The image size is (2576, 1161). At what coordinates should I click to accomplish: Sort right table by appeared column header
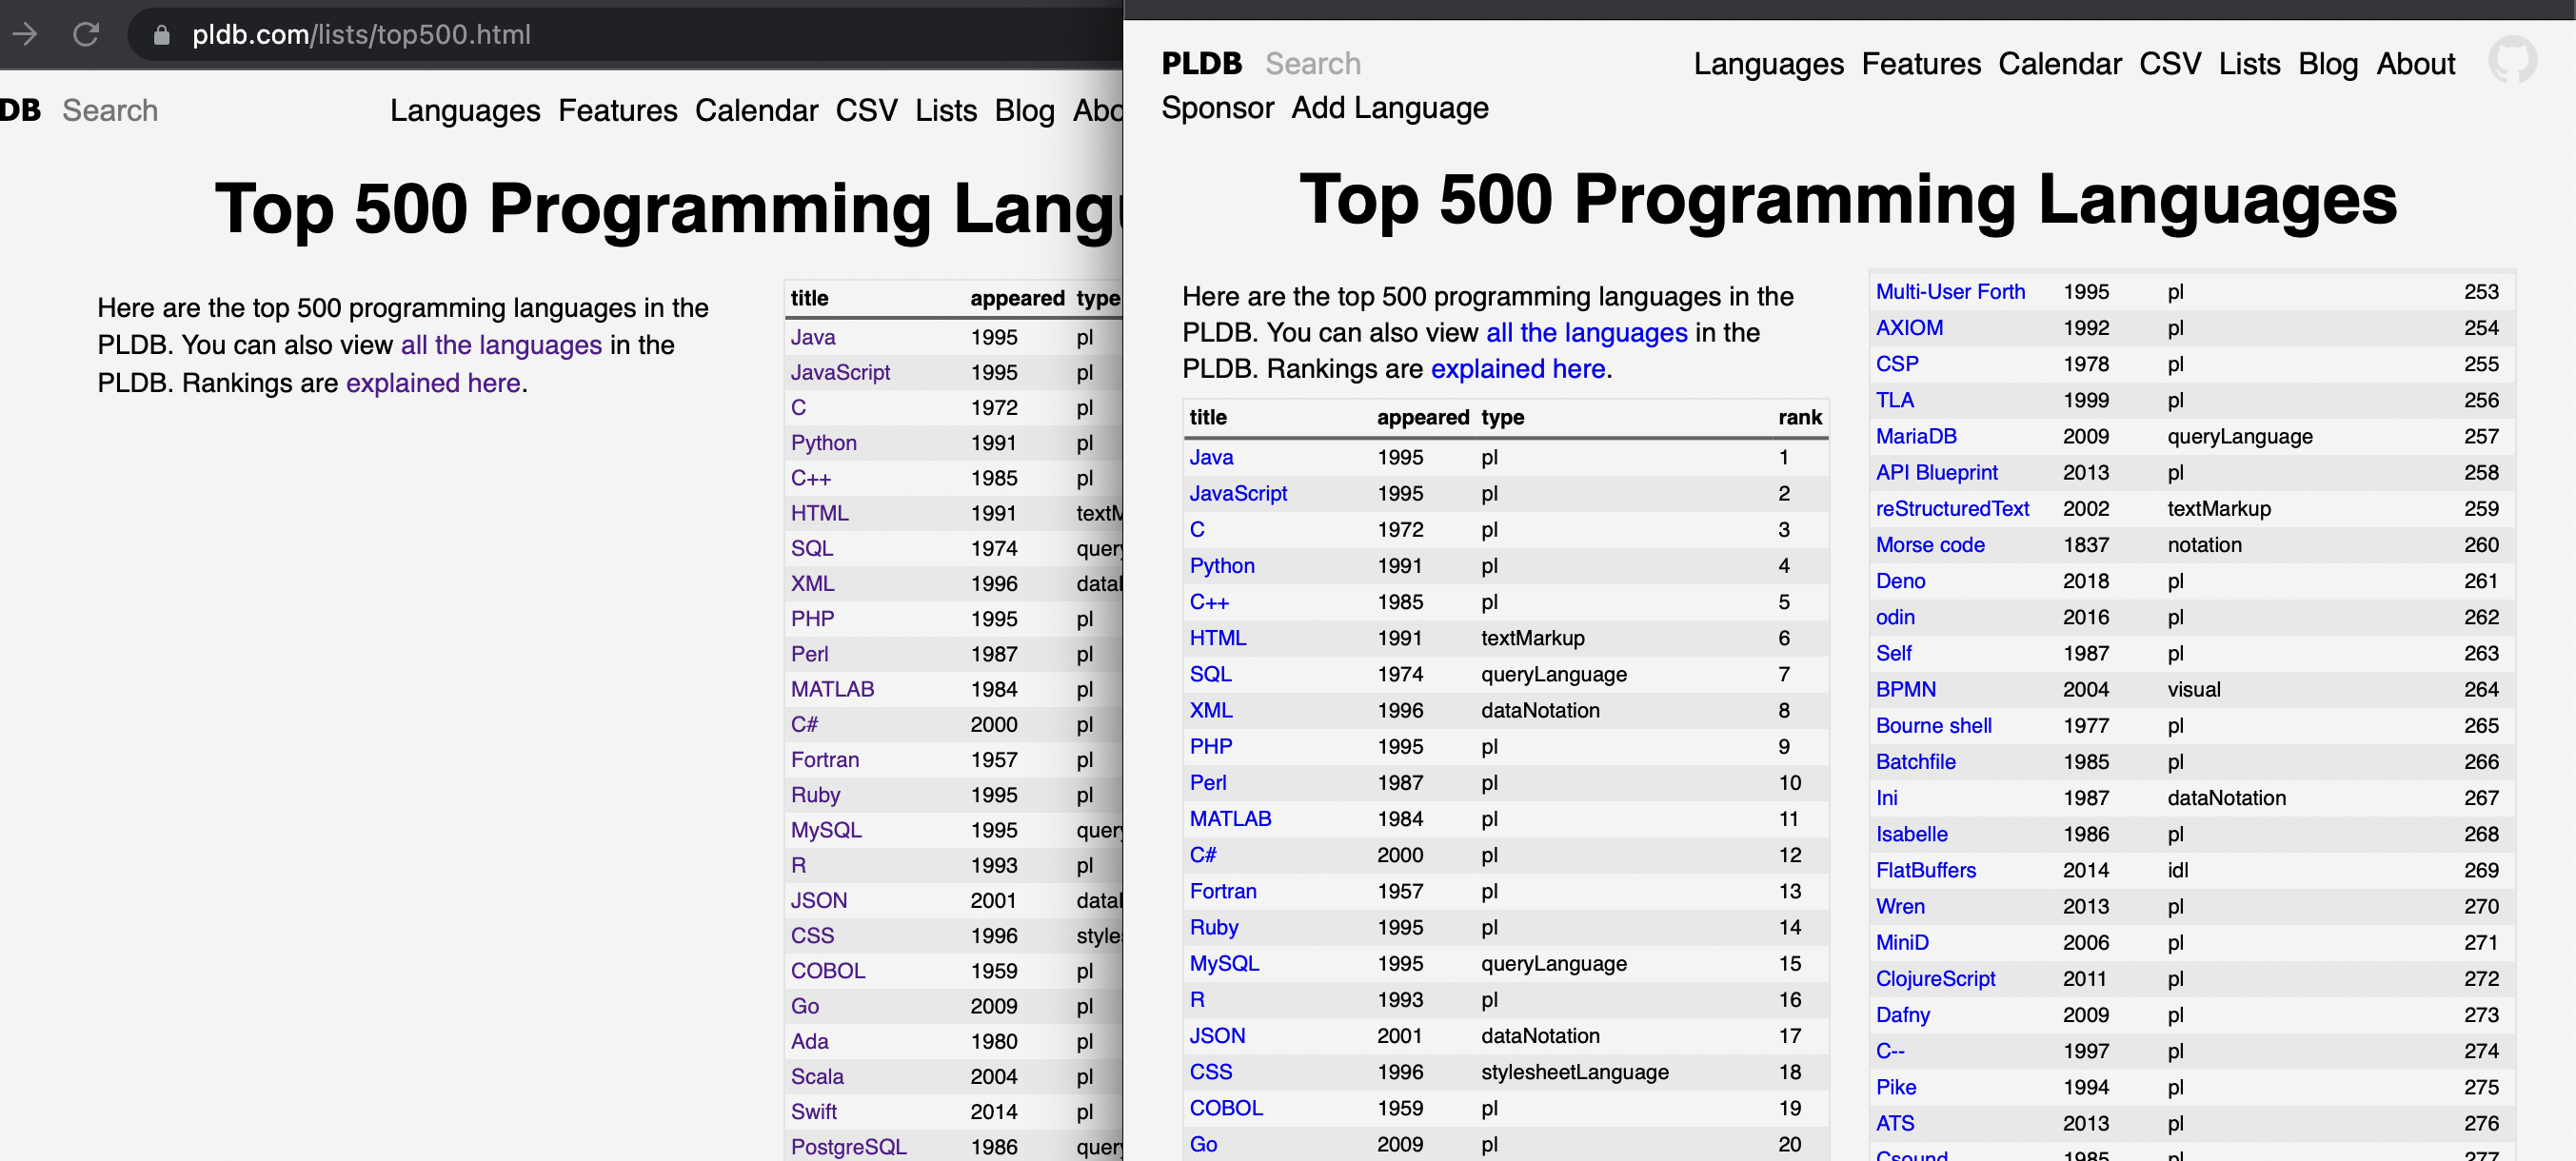click(x=1422, y=417)
